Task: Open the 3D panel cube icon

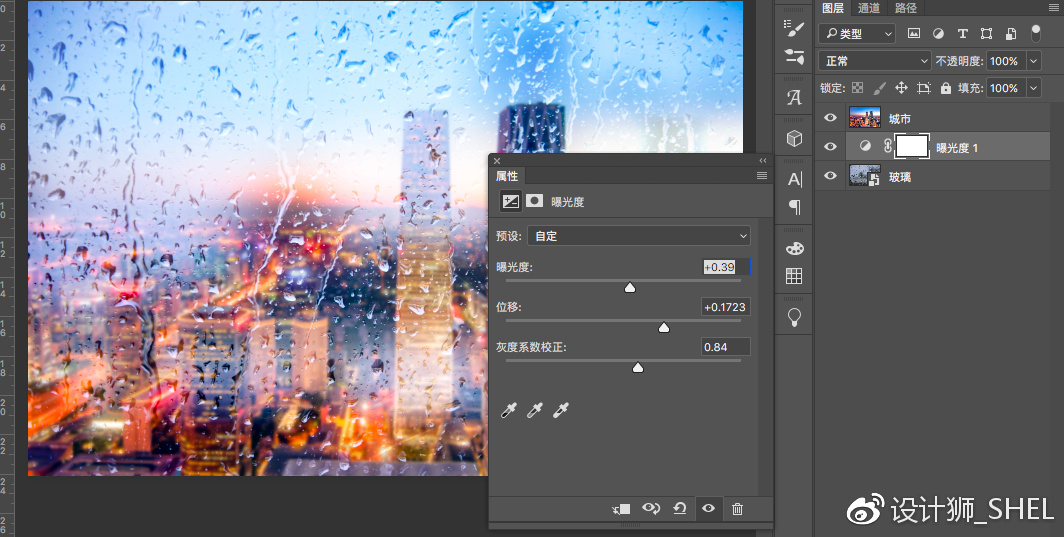Action: click(x=794, y=138)
